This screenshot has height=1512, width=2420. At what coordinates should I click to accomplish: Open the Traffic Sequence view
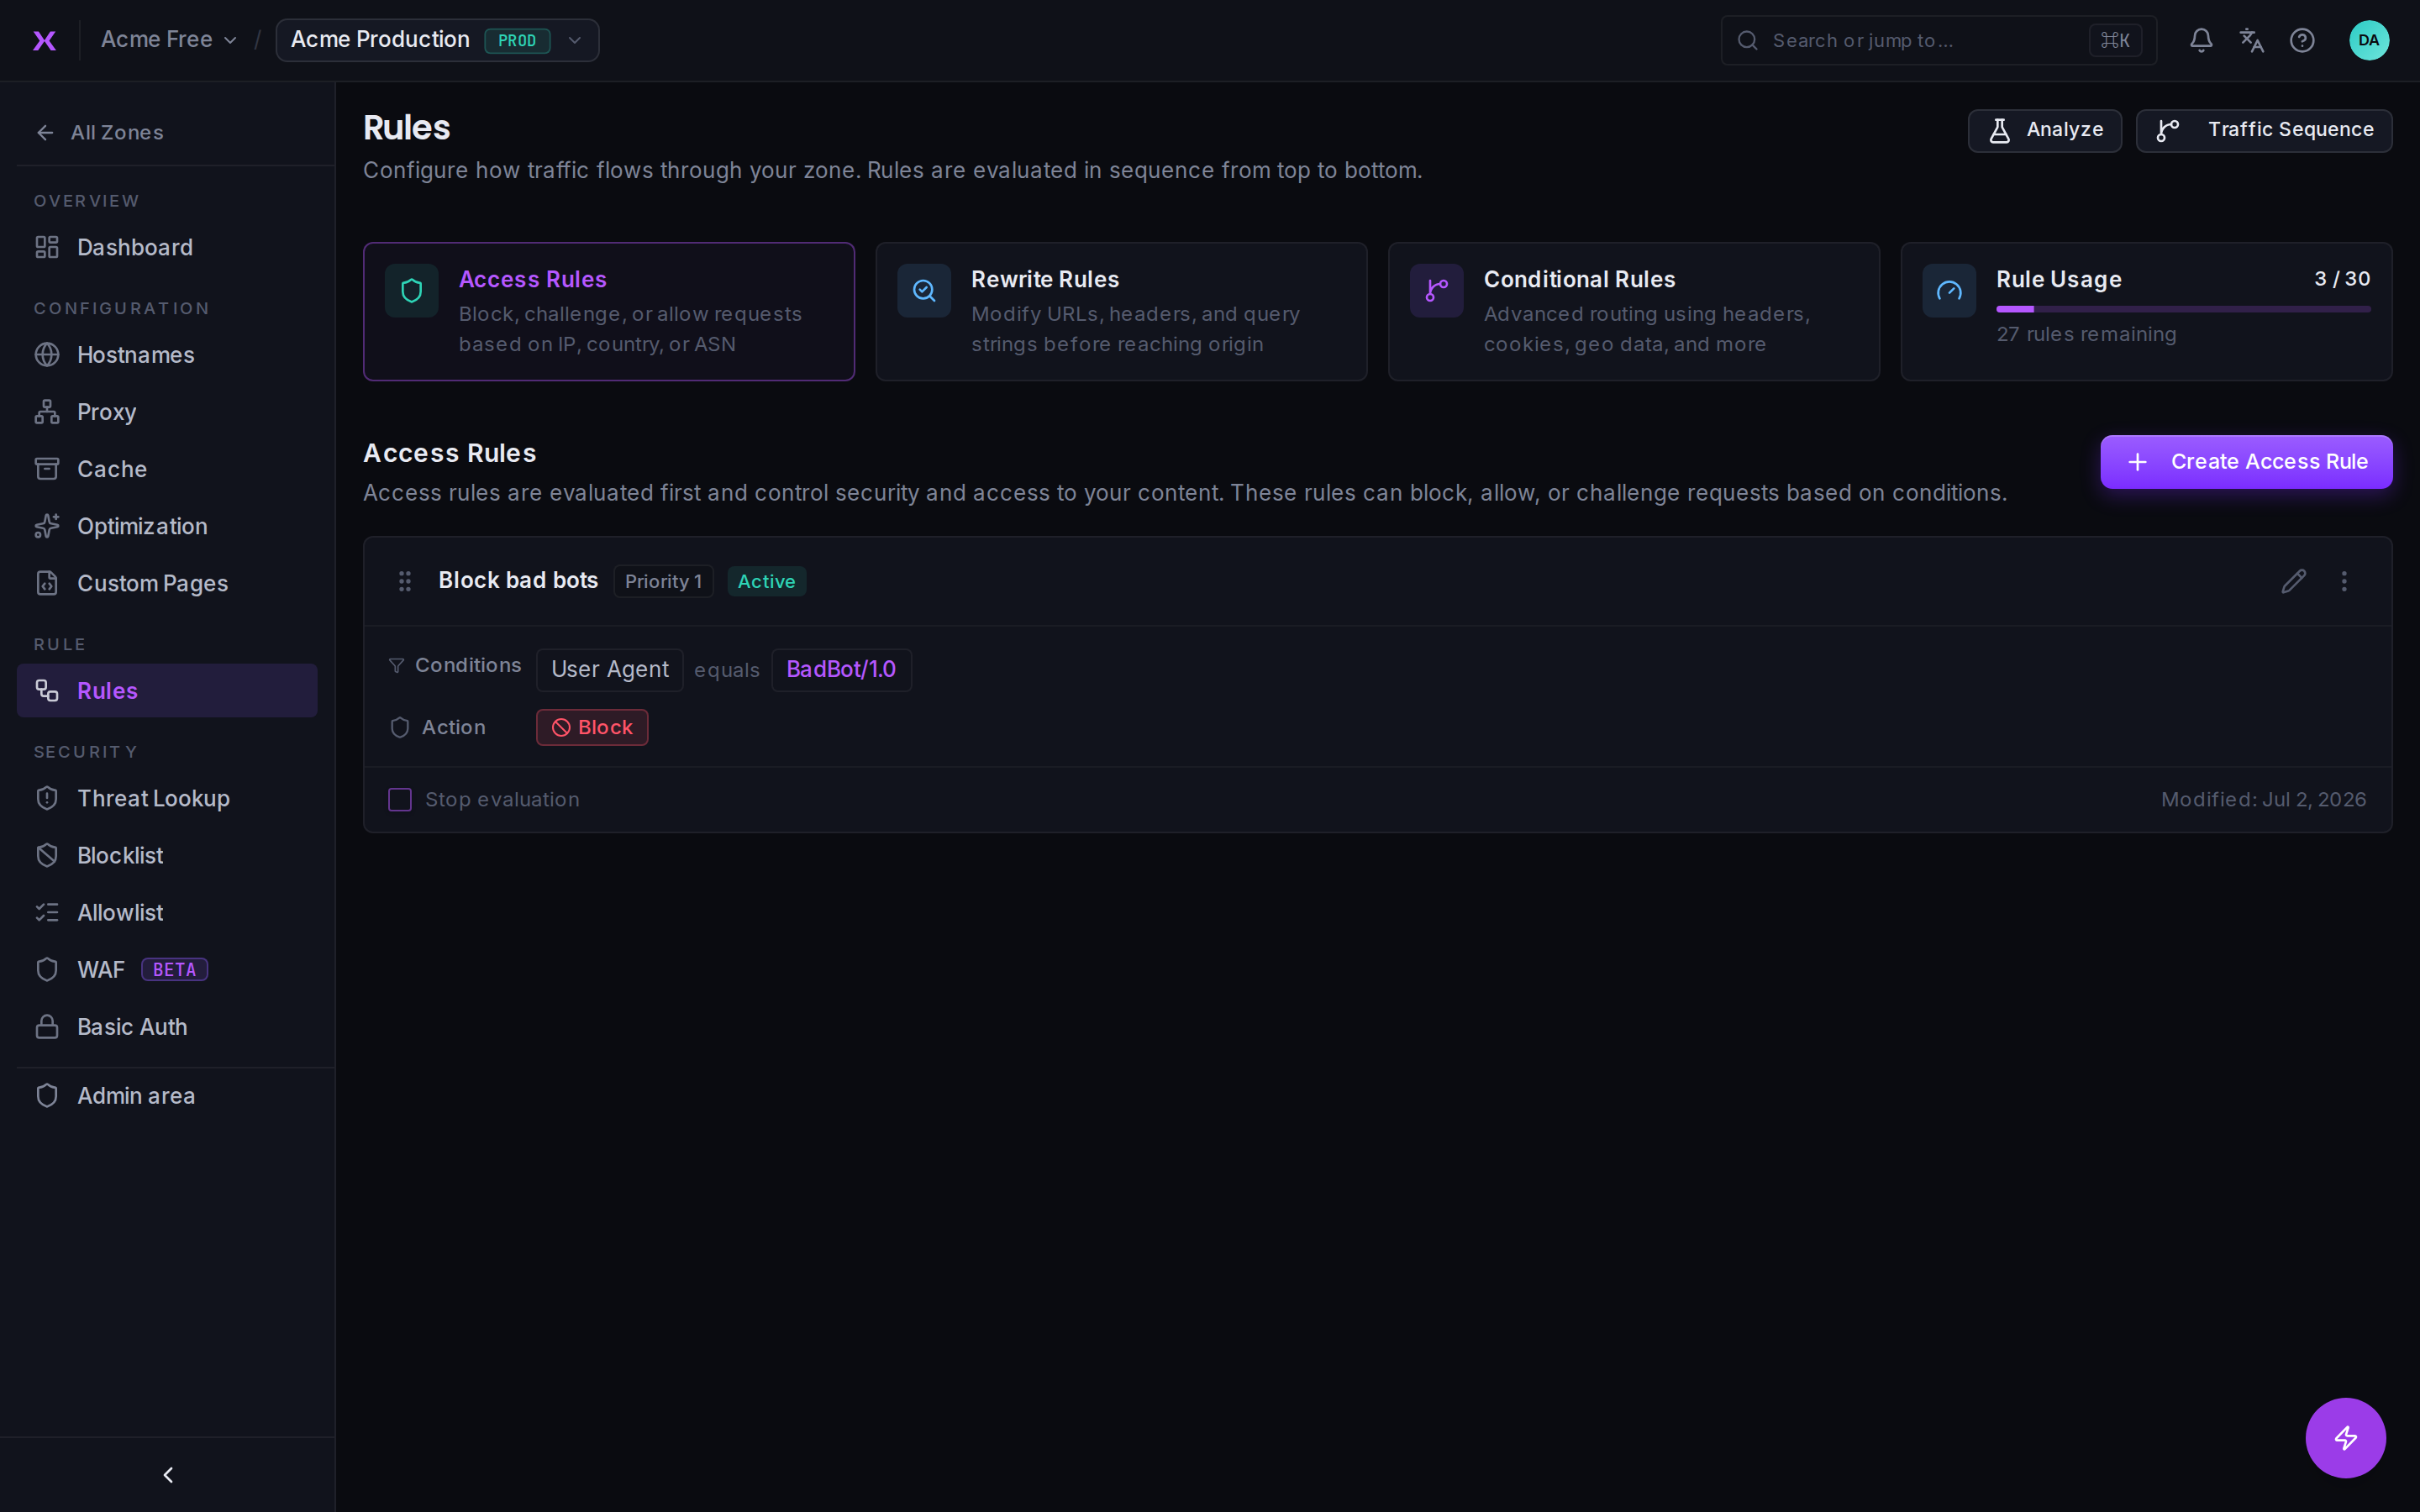[x=2263, y=130]
